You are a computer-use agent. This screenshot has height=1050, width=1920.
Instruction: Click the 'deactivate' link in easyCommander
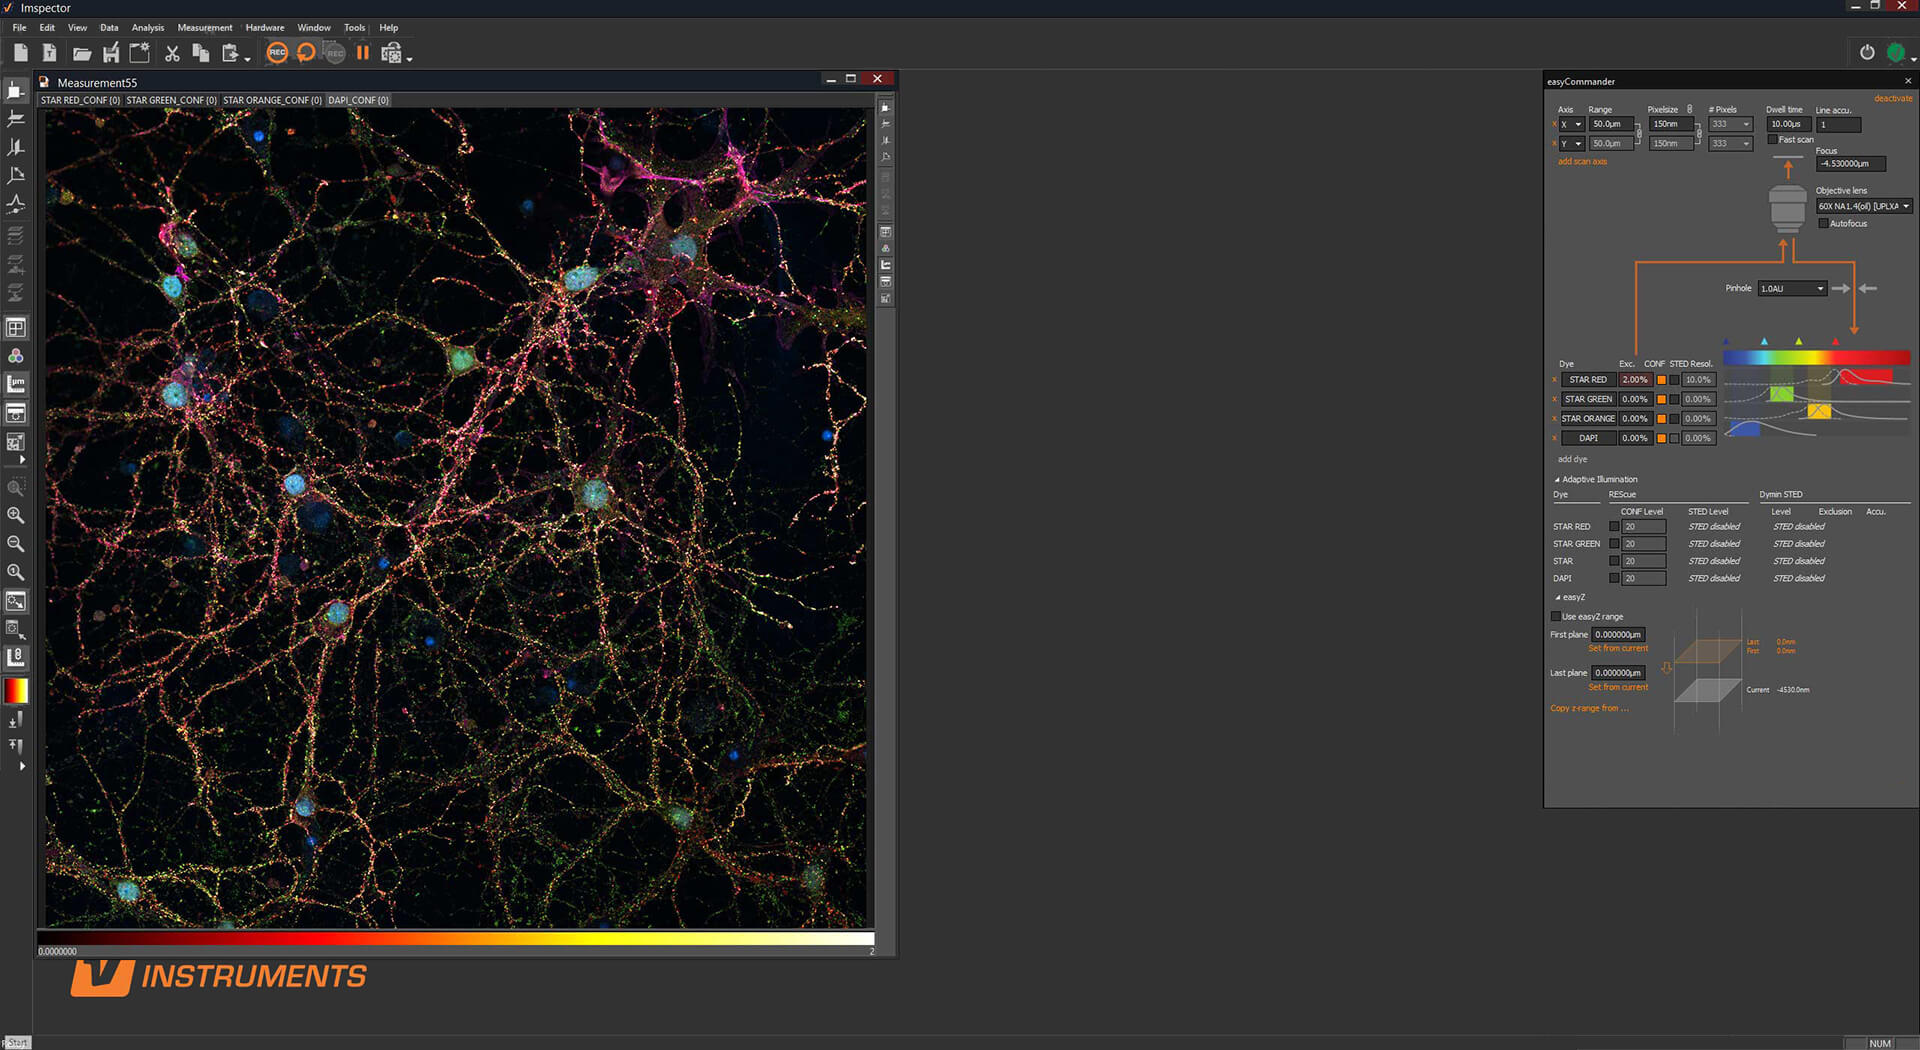(1892, 98)
